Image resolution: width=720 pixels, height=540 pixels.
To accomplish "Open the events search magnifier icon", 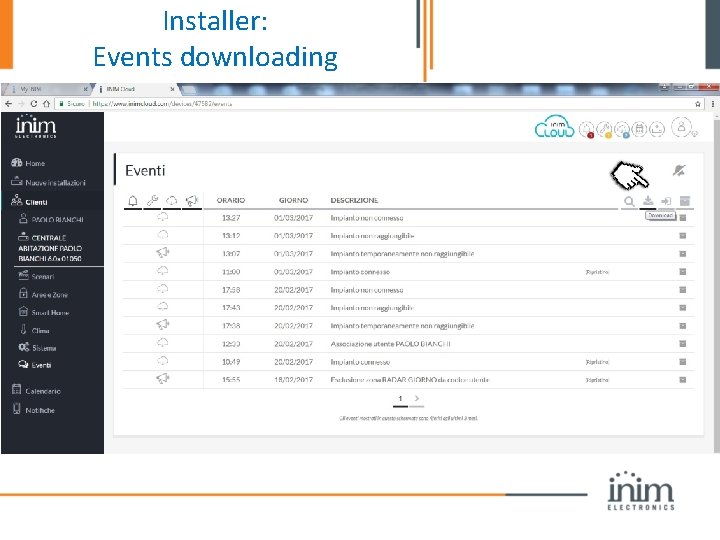I will [629, 201].
